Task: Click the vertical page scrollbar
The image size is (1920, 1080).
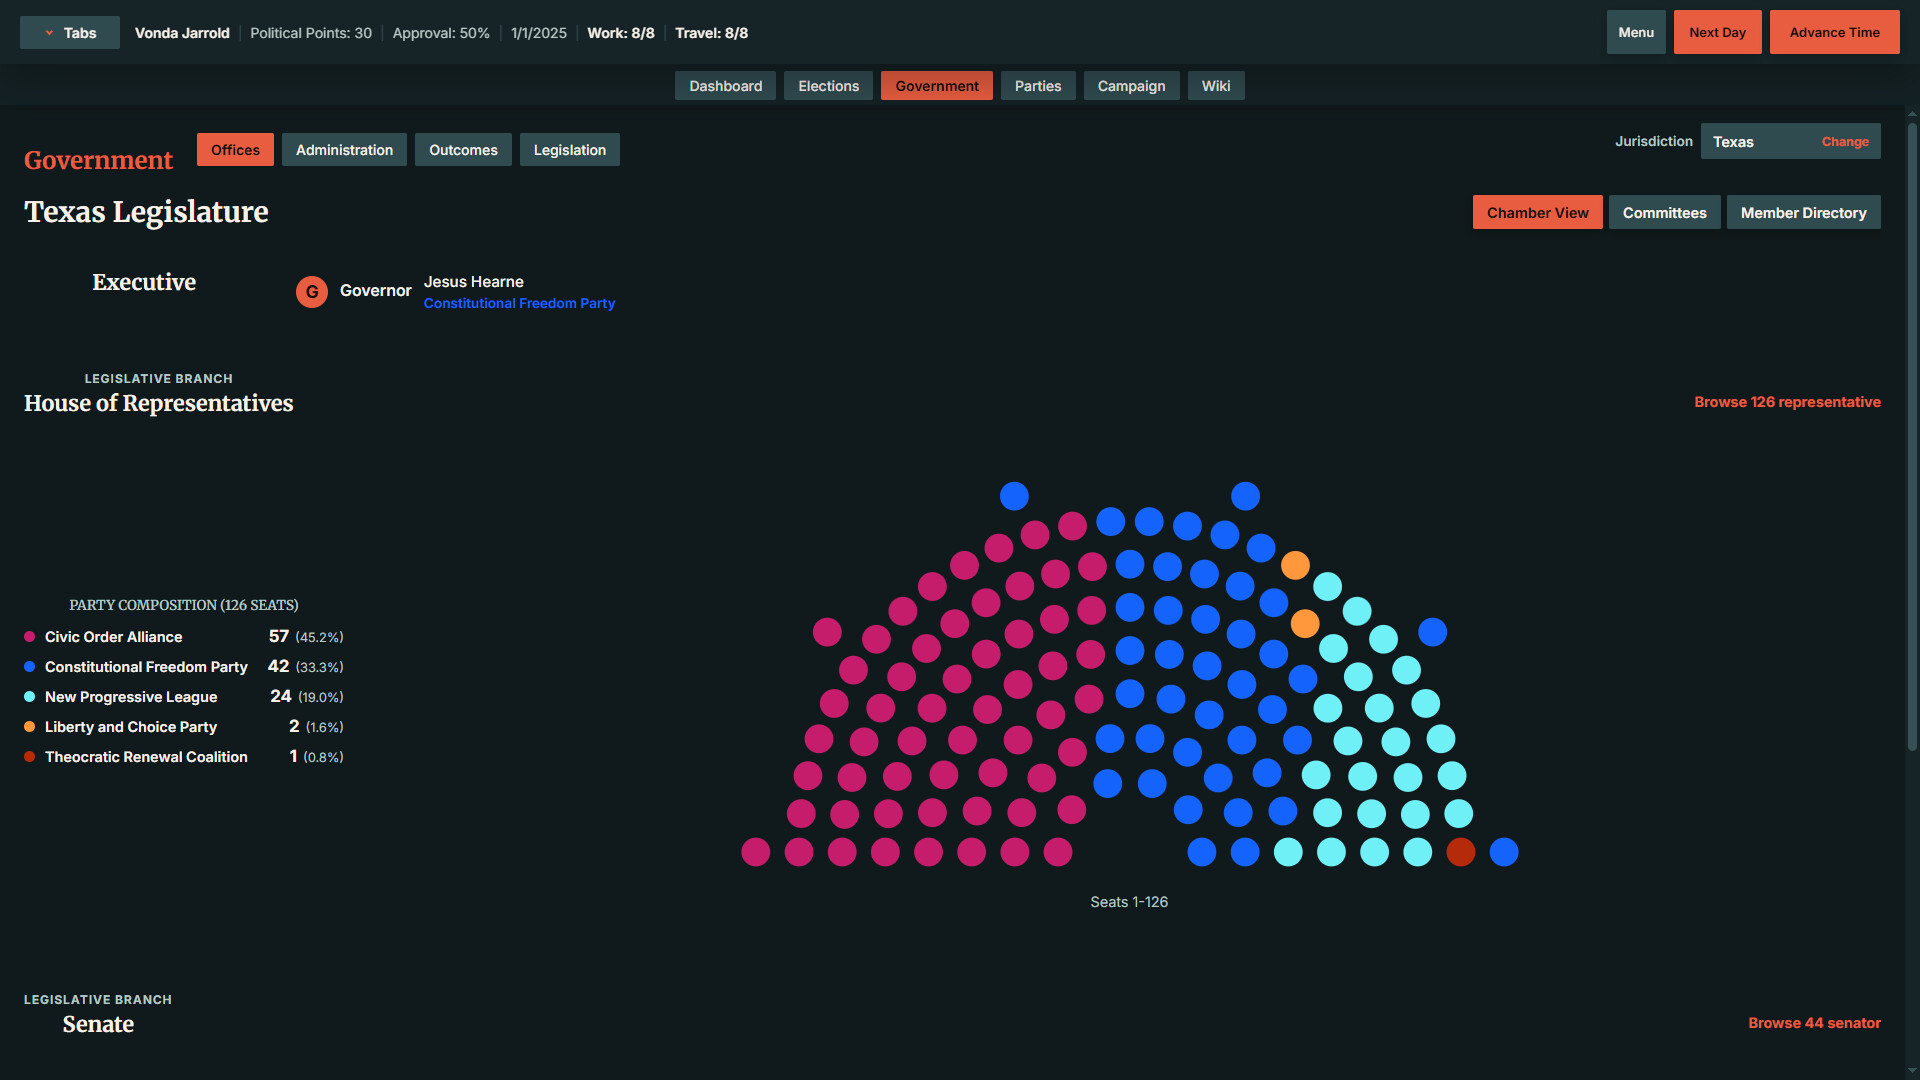Action: click(x=1912, y=437)
